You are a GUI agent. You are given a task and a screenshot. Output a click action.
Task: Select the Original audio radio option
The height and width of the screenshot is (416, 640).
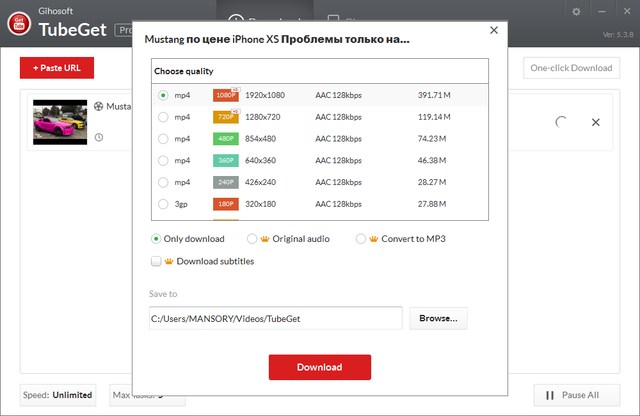point(252,239)
